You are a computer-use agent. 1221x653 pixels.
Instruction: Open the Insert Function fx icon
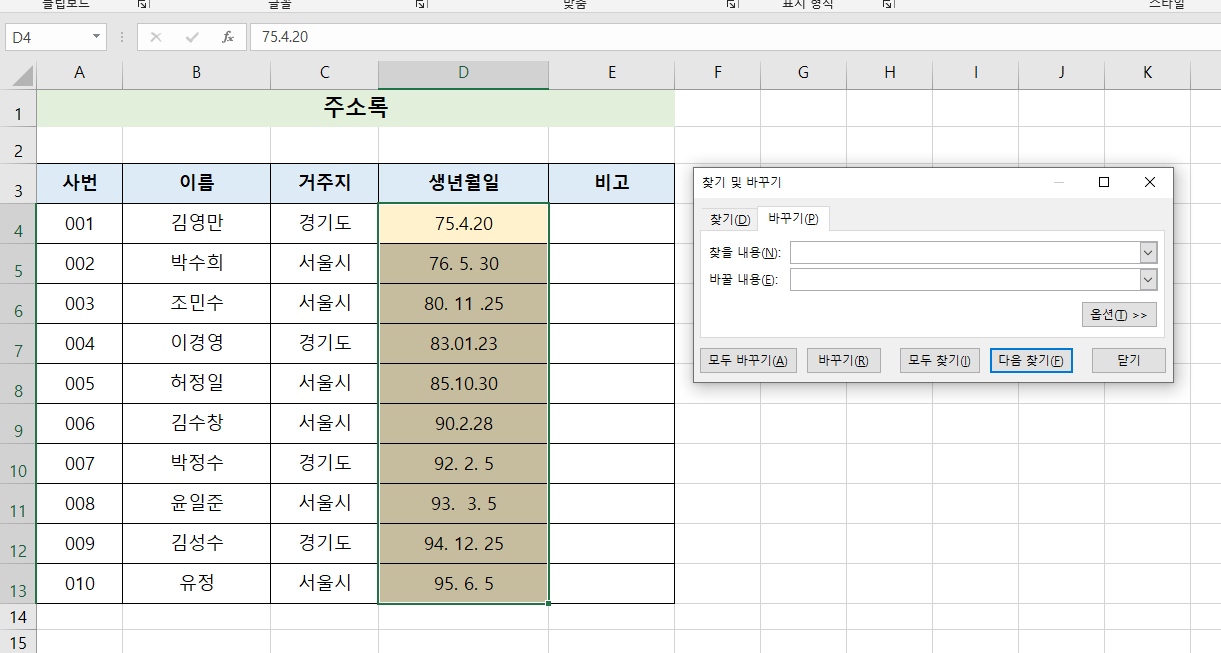228,37
